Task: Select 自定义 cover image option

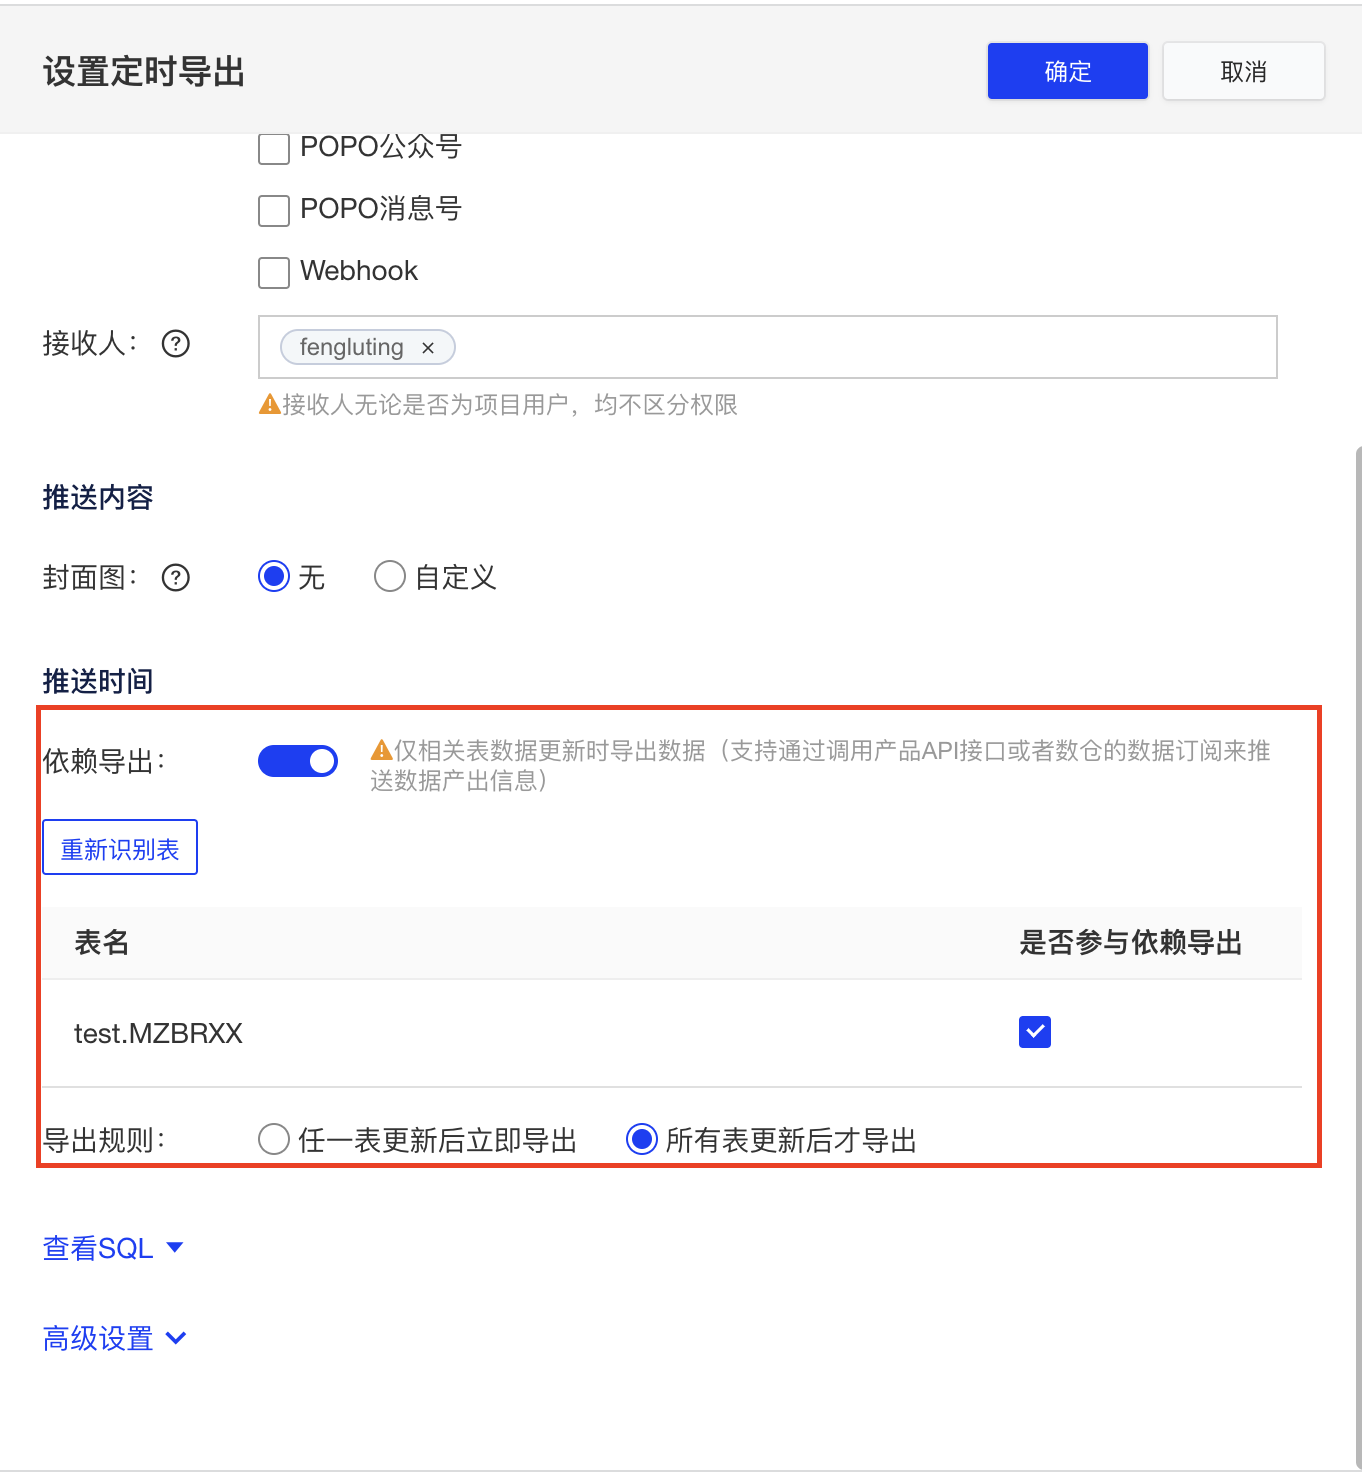Action: click(390, 576)
